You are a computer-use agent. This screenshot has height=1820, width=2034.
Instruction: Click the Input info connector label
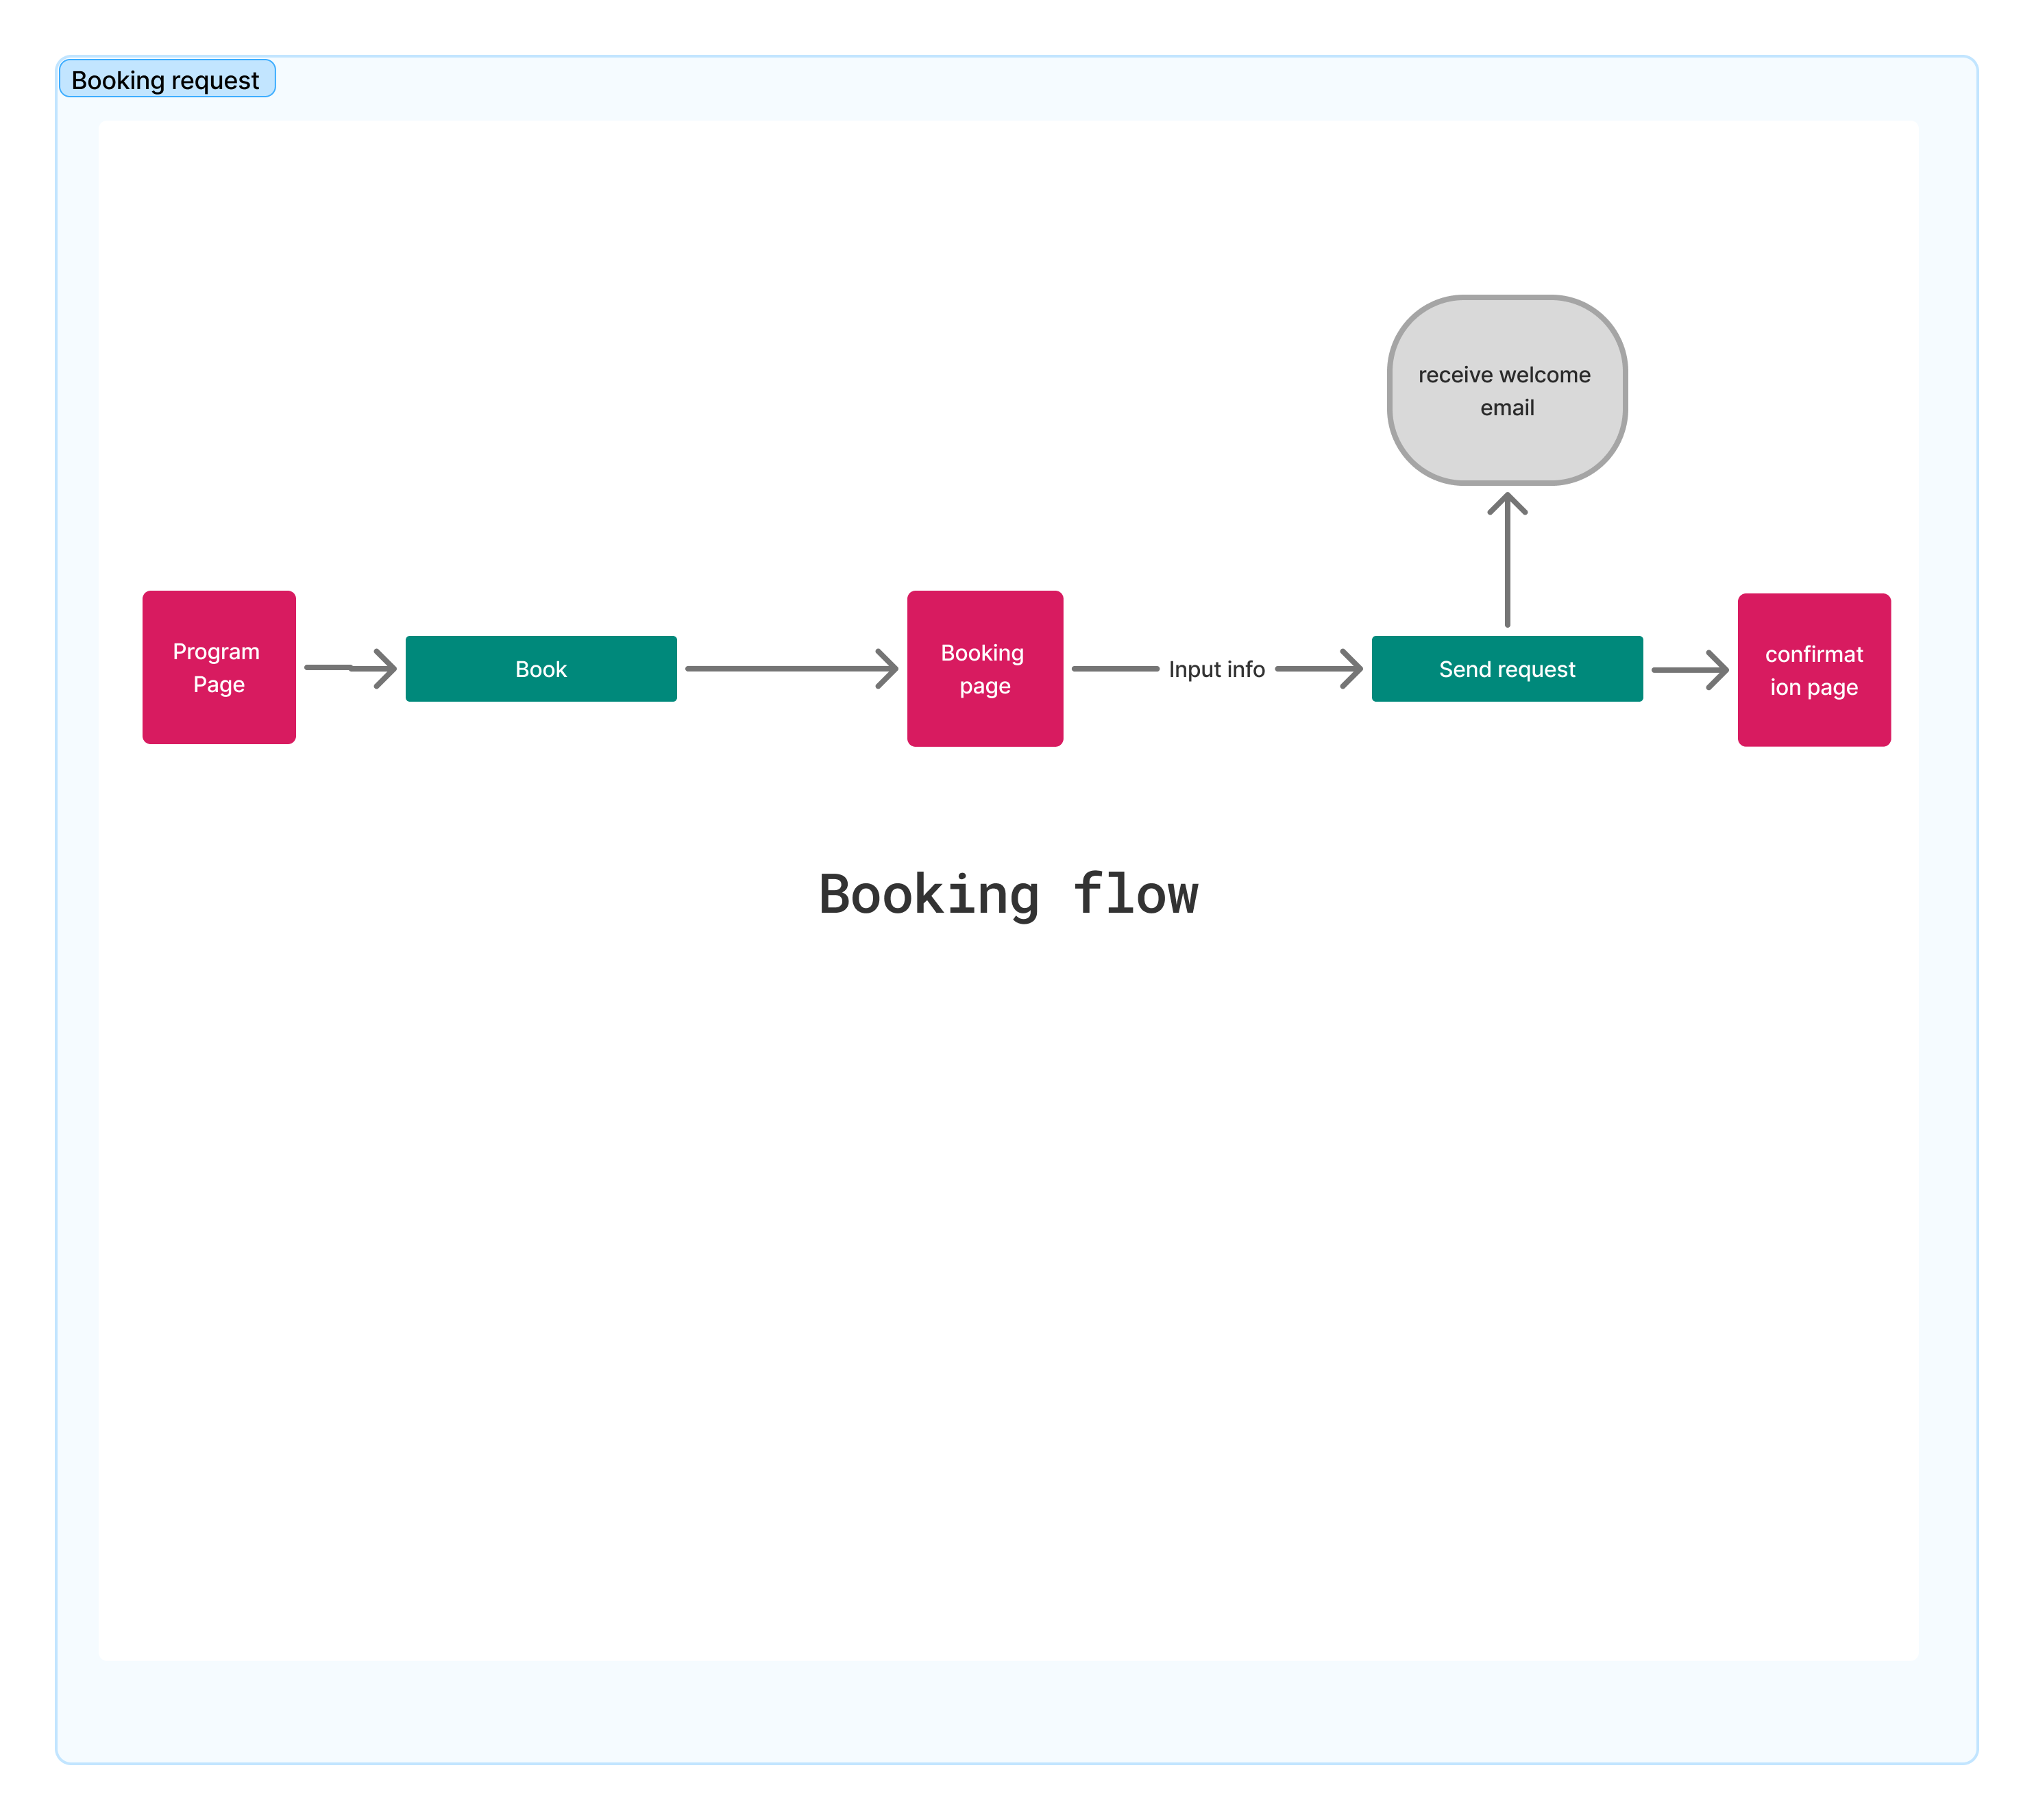(x=1216, y=669)
